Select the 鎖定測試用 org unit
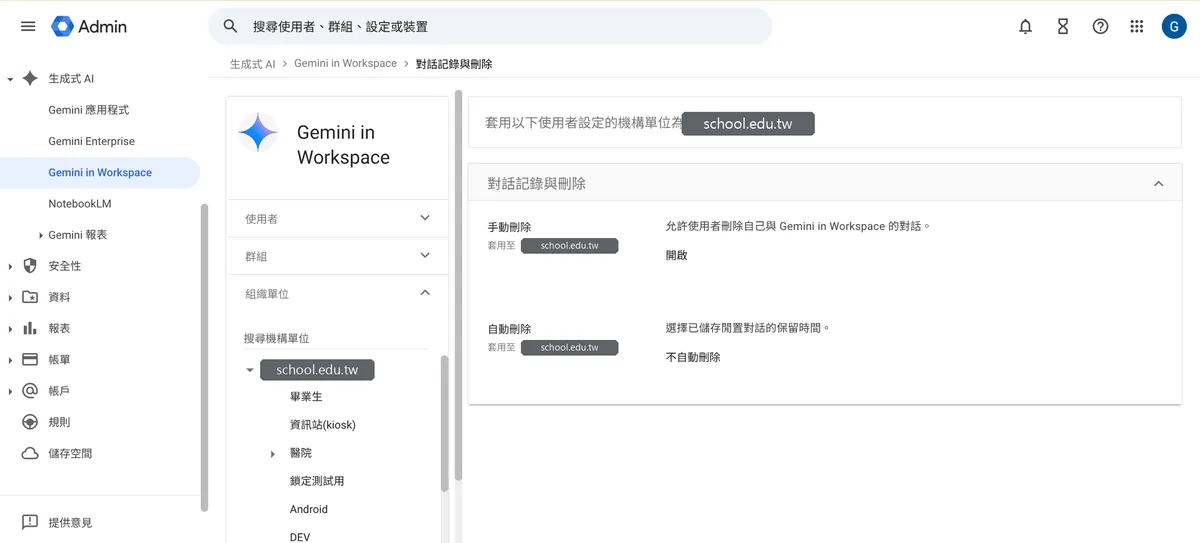 (x=317, y=481)
